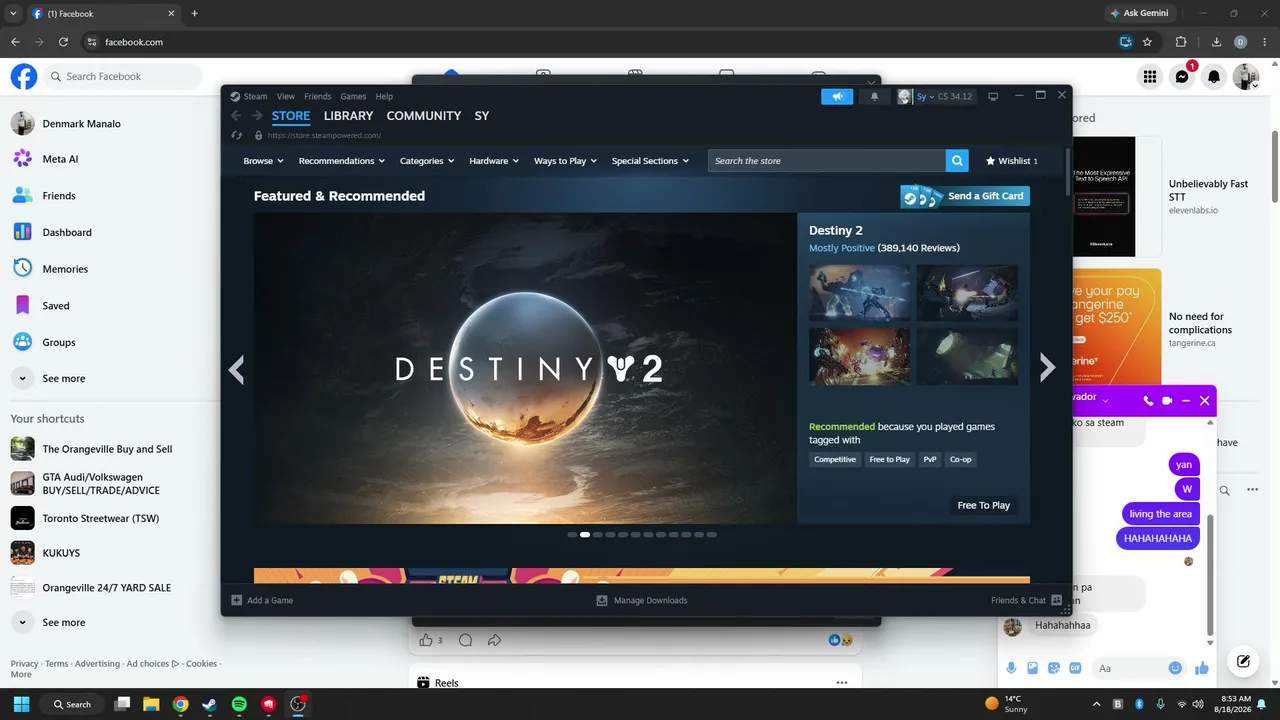The image size is (1280, 720).
Task: Open the Special Sections dropdown
Action: [x=650, y=161]
